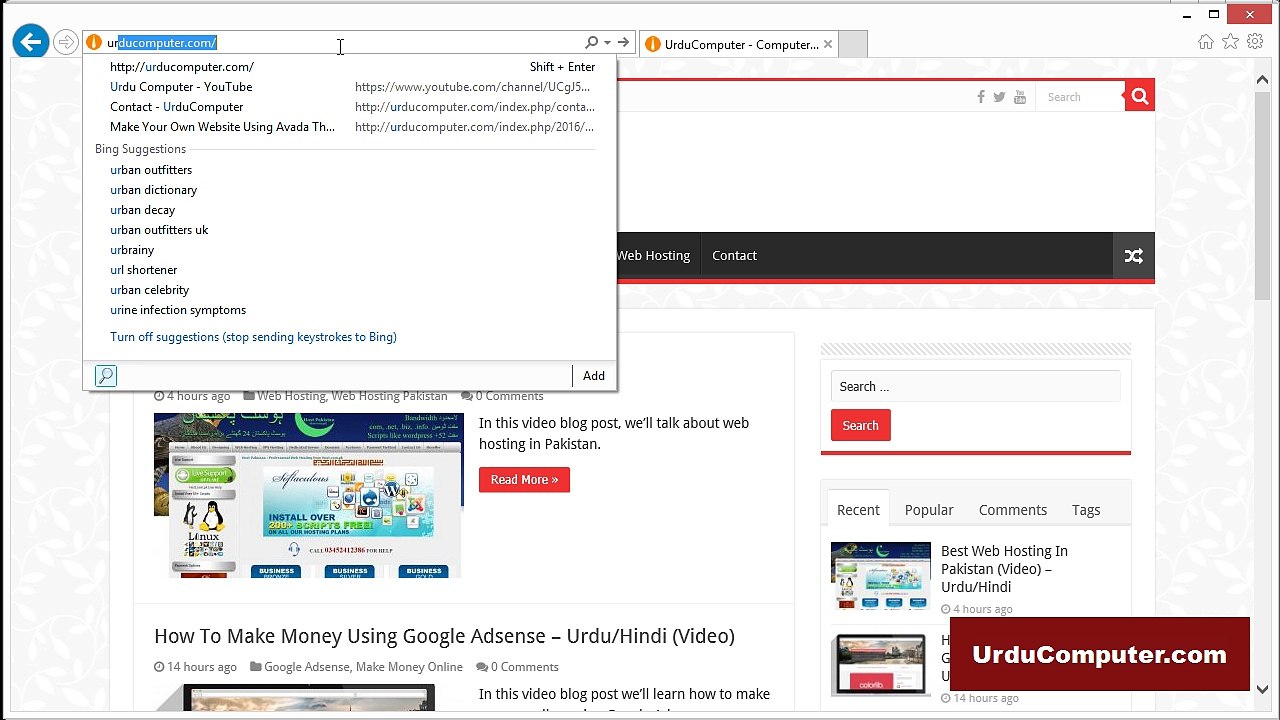Viewport: 1280px width, 720px height.
Task: Open Favorites star icon
Action: click(x=1230, y=41)
